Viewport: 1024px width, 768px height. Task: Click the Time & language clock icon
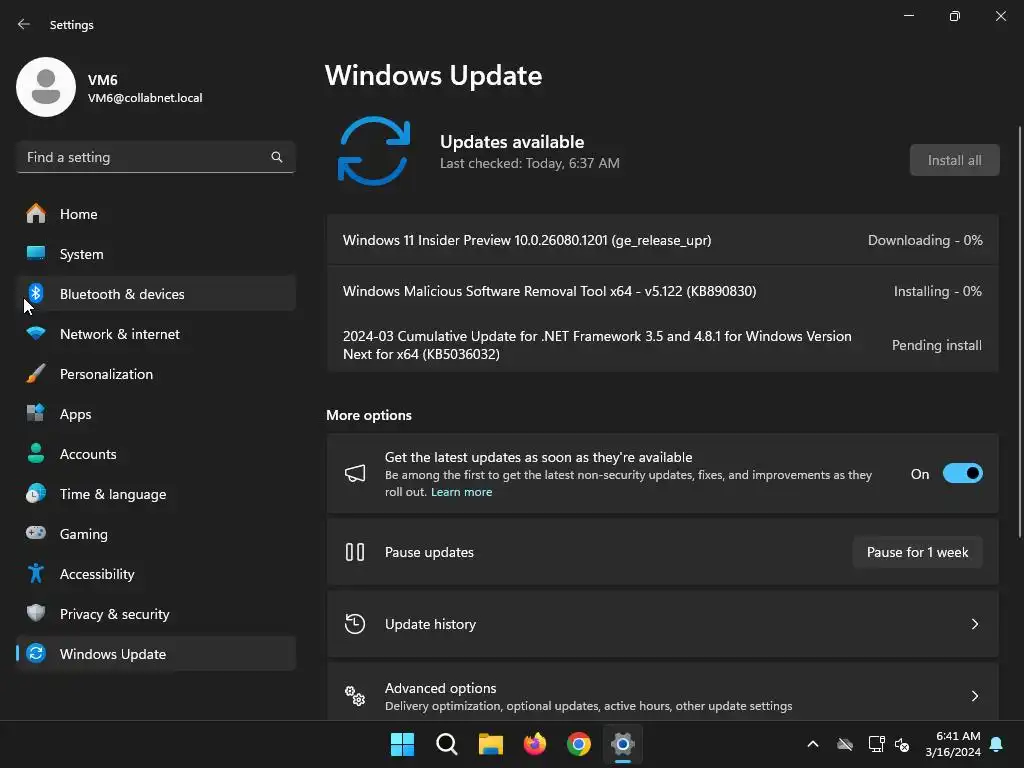(36, 493)
